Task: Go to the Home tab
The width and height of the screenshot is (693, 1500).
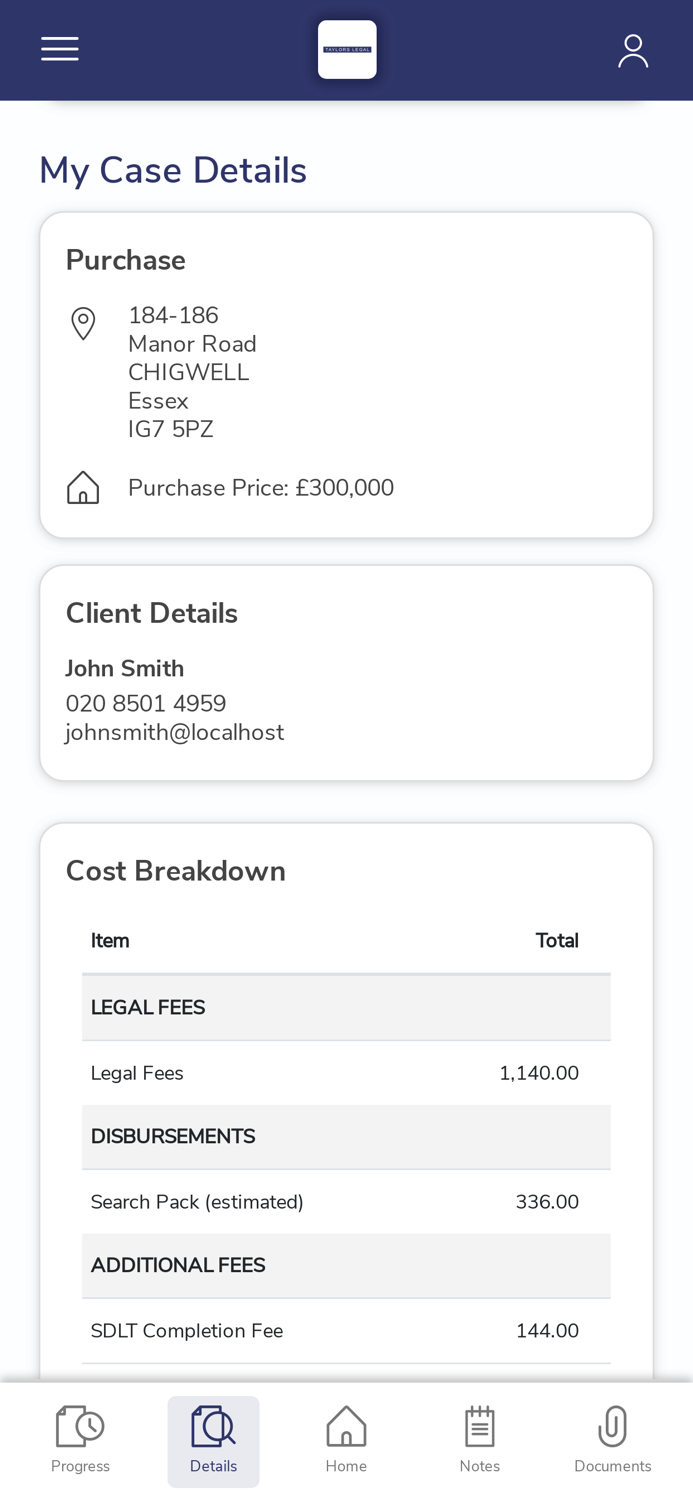Action: (346, 1440)
